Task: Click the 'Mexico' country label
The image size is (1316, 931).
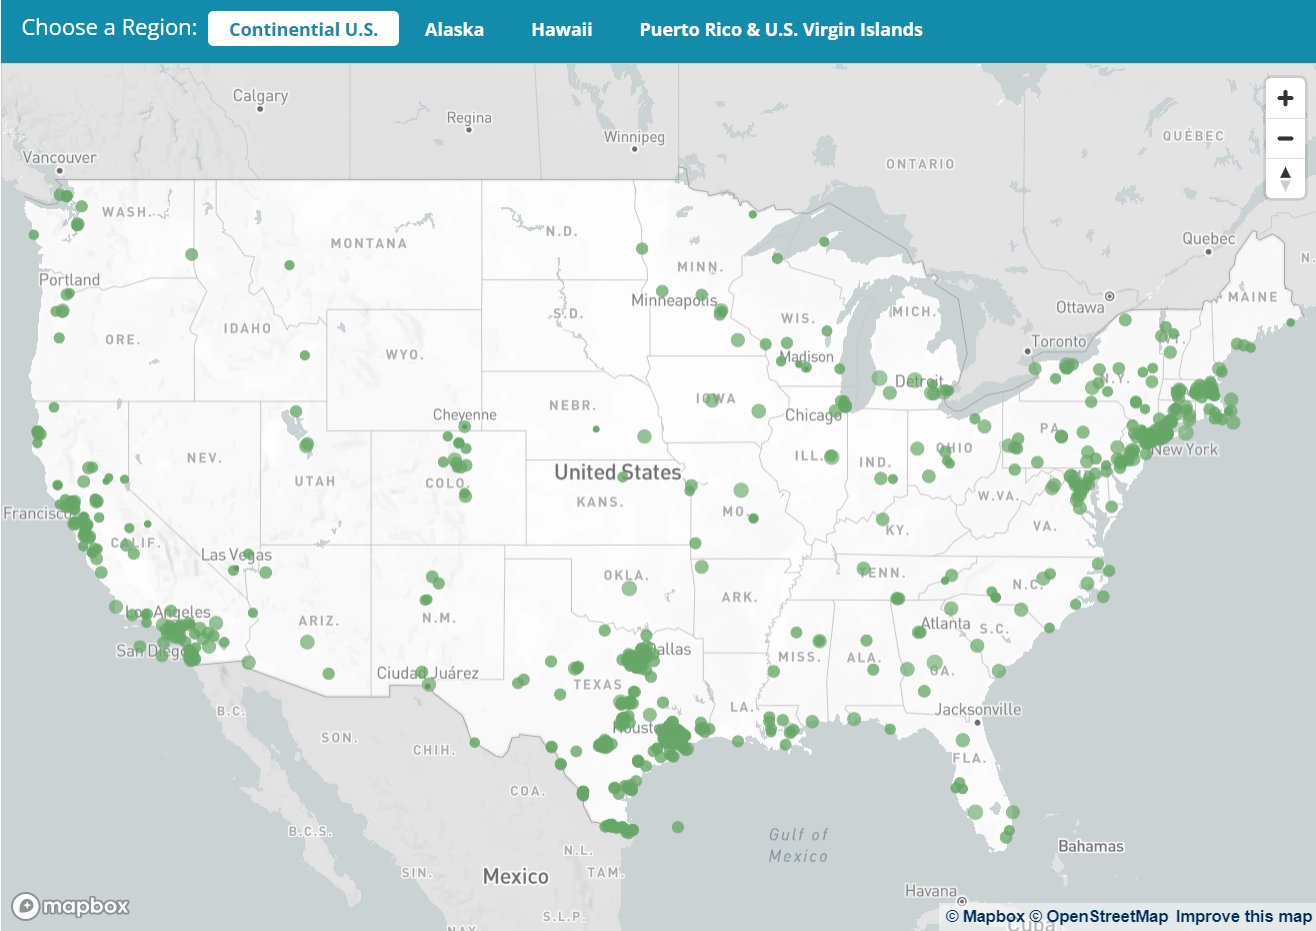Action: (515, 876)
